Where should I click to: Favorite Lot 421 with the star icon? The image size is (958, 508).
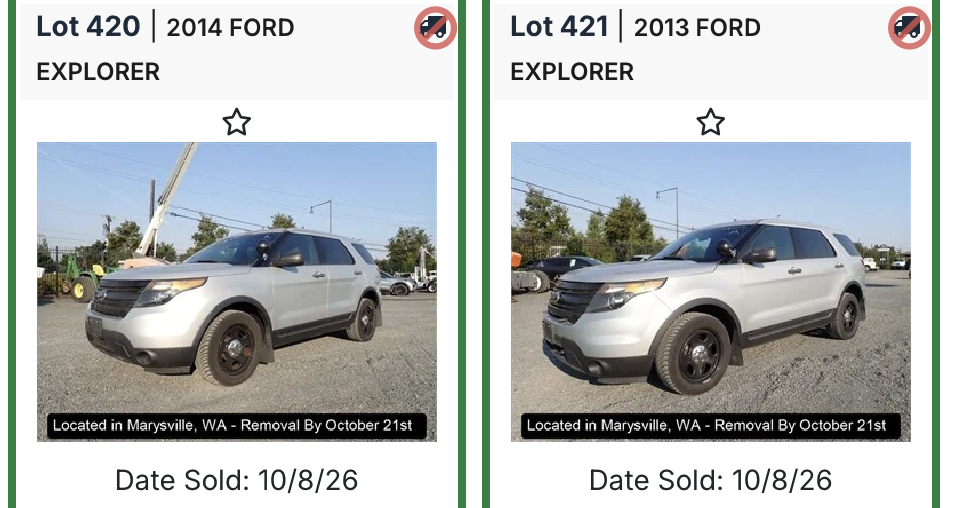point(711,122)
